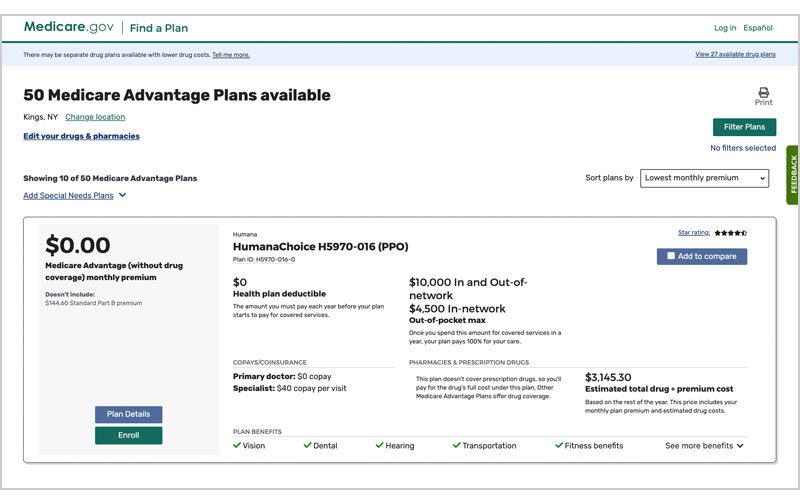The width and height of the screenshot is (800, 500).
Task: Tick the Add to compare checkbox
Action: tap(671, 256)
